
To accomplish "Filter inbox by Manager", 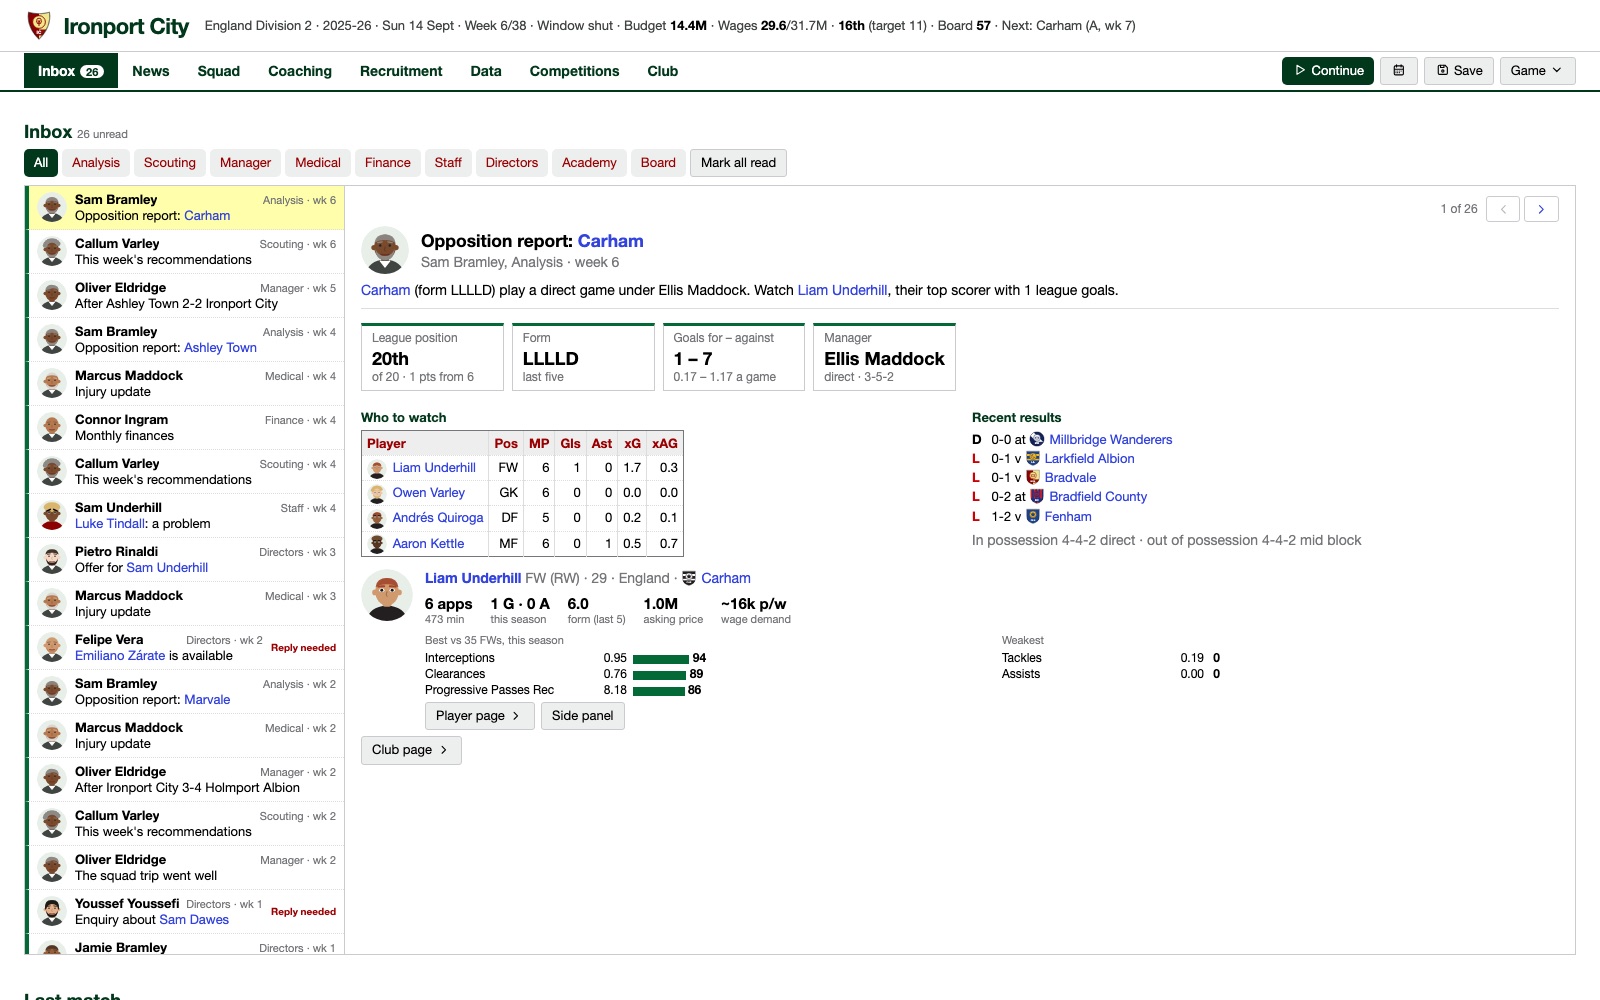I will [246, 163].
